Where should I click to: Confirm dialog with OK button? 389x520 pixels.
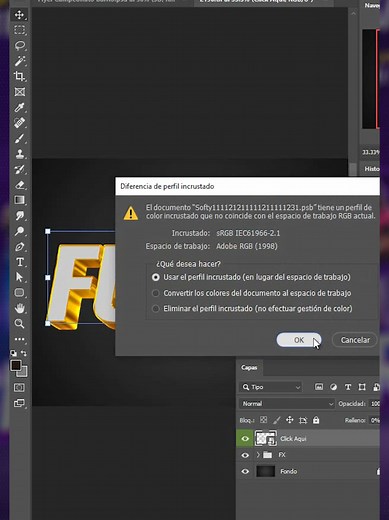299,340
